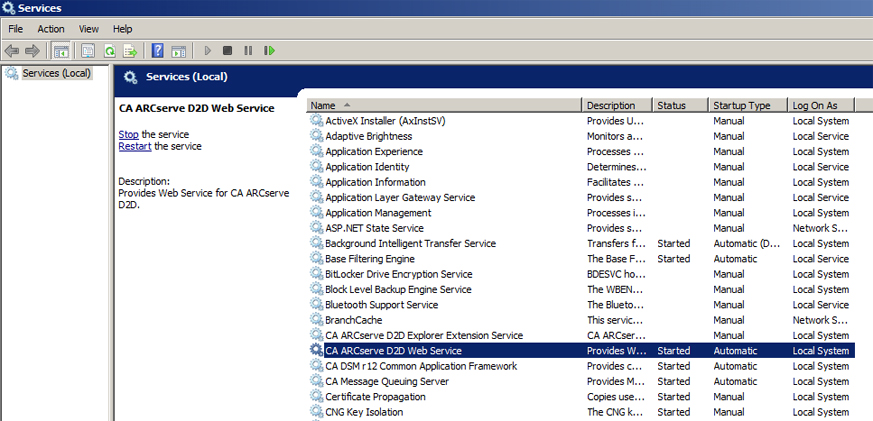Click the Stop Service square icon
This screenshot has width=873, height=421.
coord(227,51)
